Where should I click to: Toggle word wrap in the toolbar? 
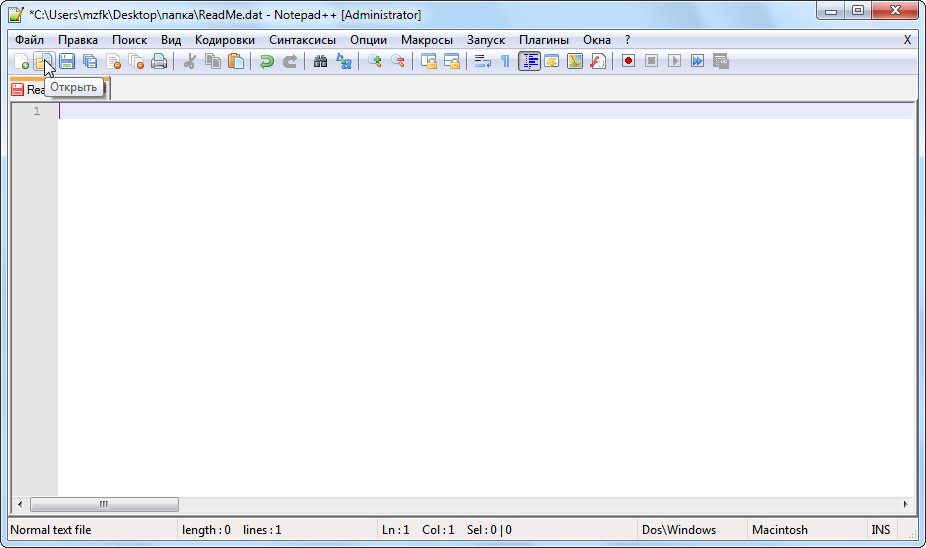tap(482, 62)
